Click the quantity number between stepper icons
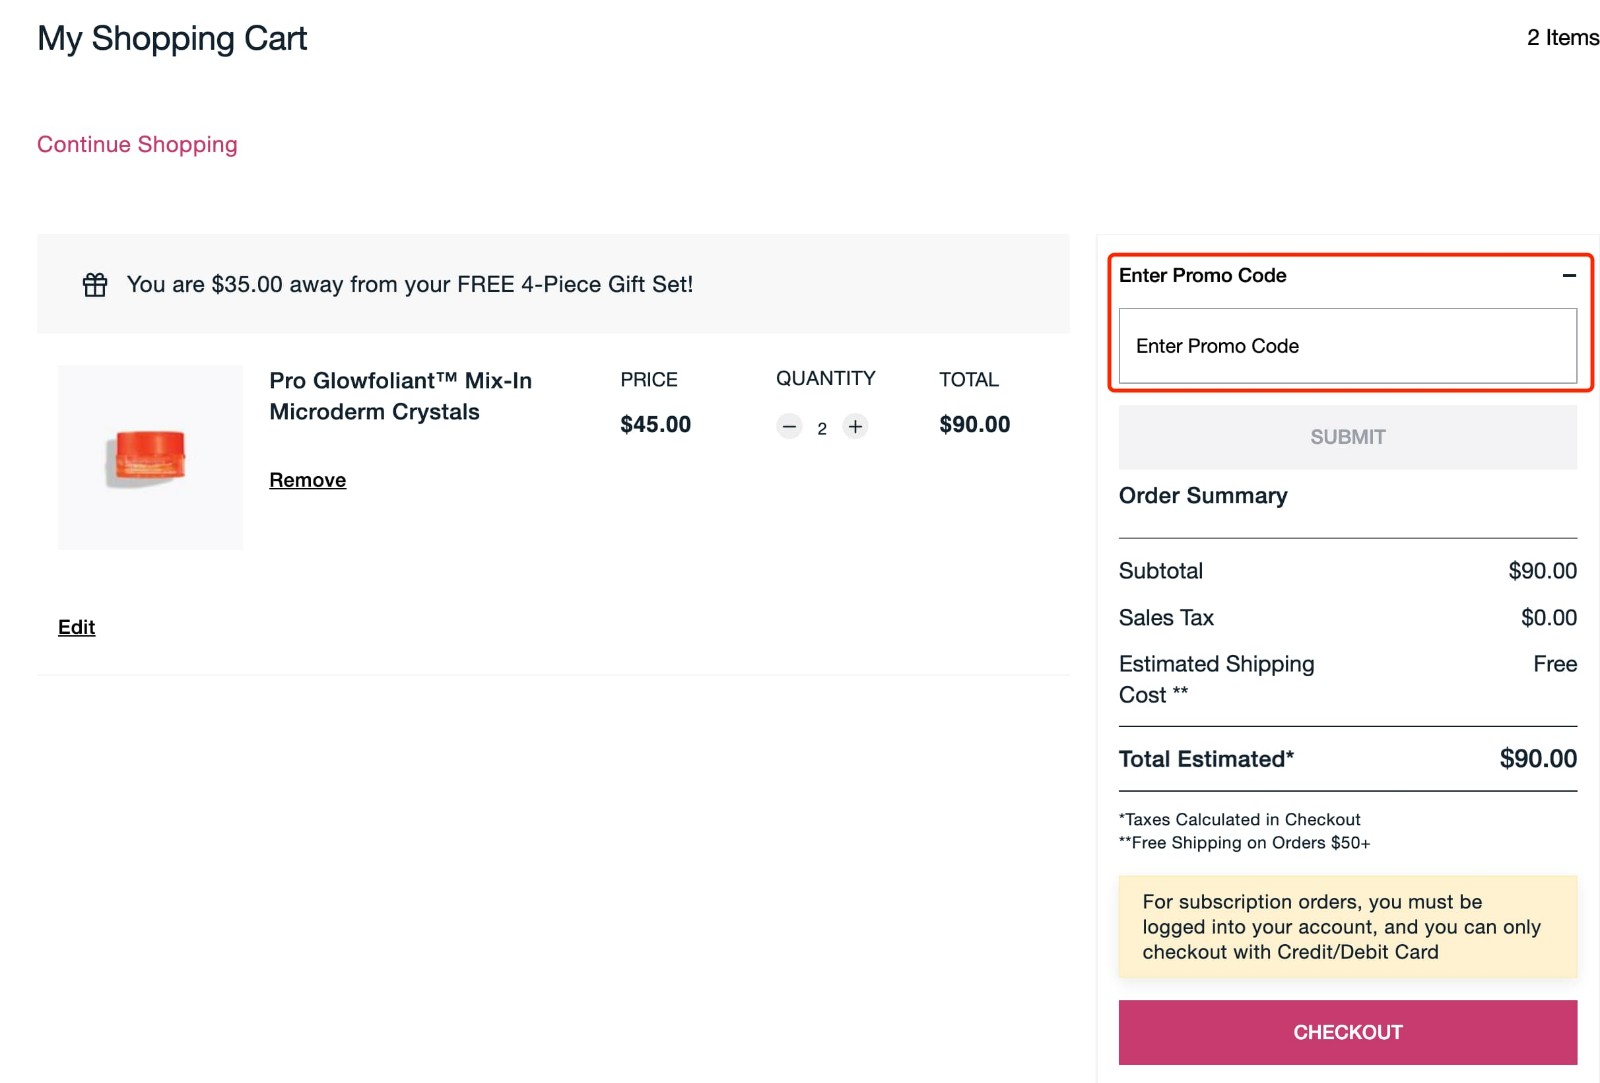Screen dimensions: 1600x1083 coord(822,427)
